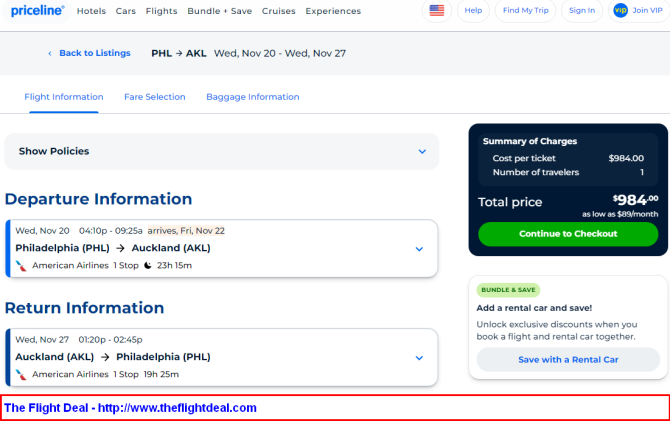Expand Auckland to Philadelphia flight details
The height and width of the screenshot is (421, 670).
419,358
